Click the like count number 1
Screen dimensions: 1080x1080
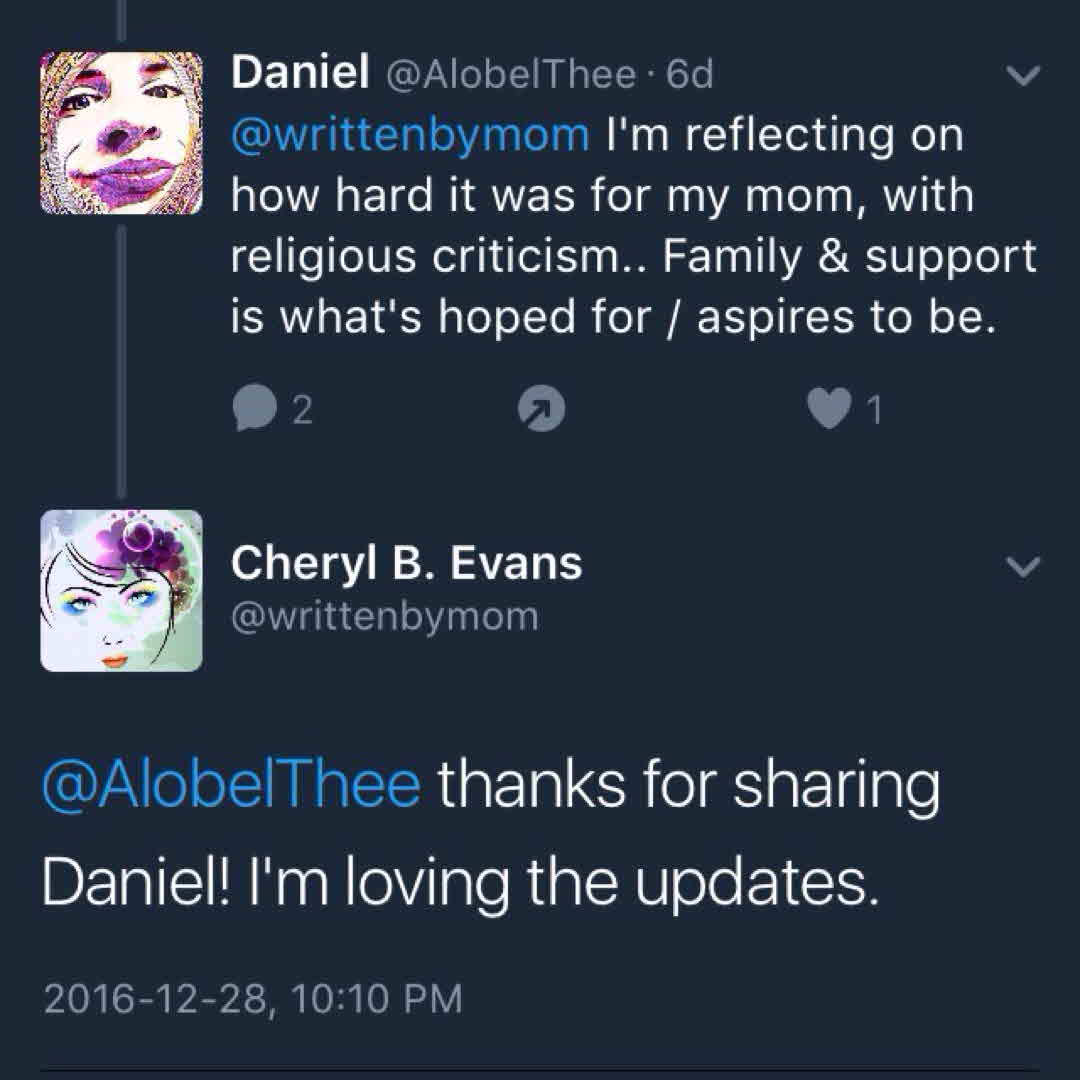point(875,411)
